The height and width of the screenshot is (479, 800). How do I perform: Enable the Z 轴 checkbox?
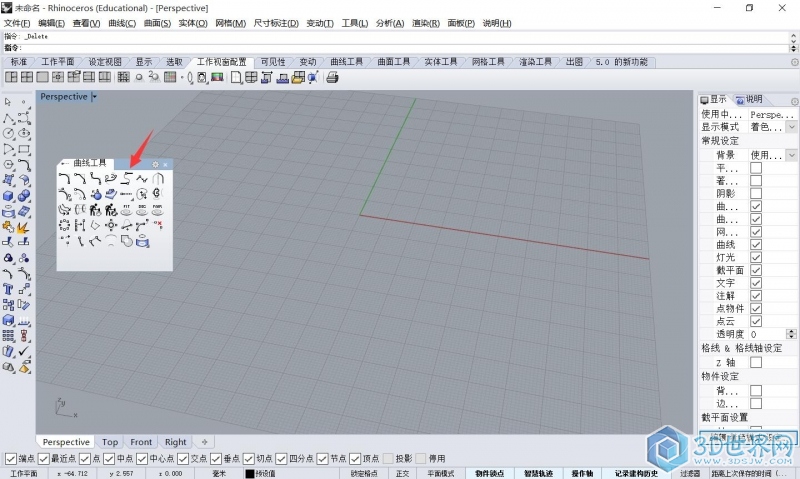coord(756,362)
